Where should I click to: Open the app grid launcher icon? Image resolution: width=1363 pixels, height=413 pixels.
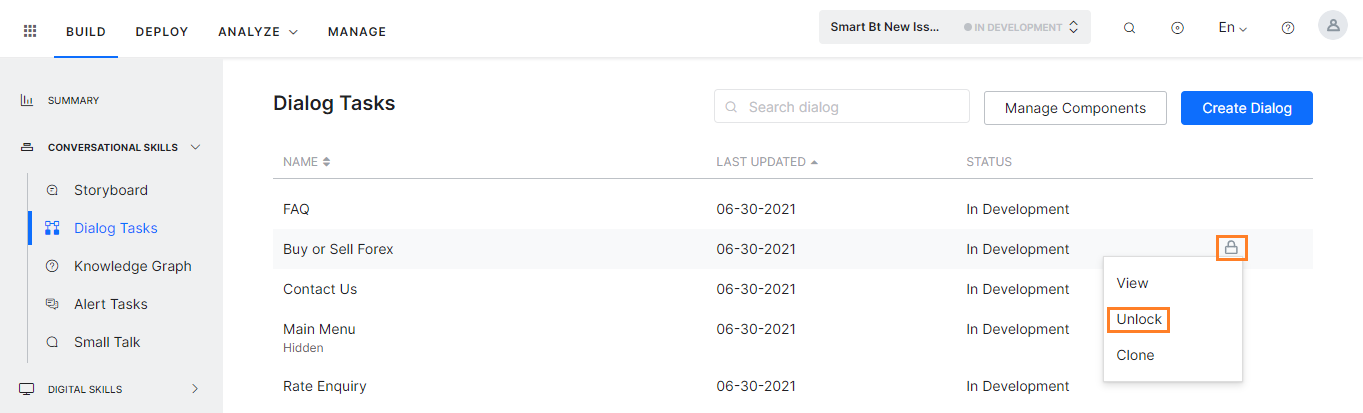(30, 31)
